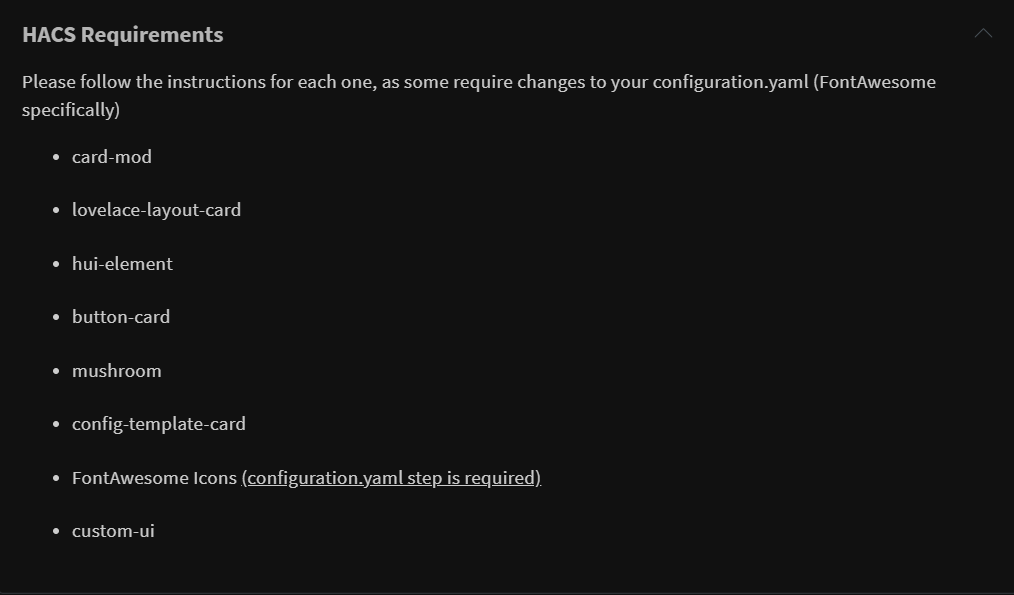This screenshot has height=595, width=1014.
Task: Select the lovelace-layout-card entry
Action: pos(156,210)
